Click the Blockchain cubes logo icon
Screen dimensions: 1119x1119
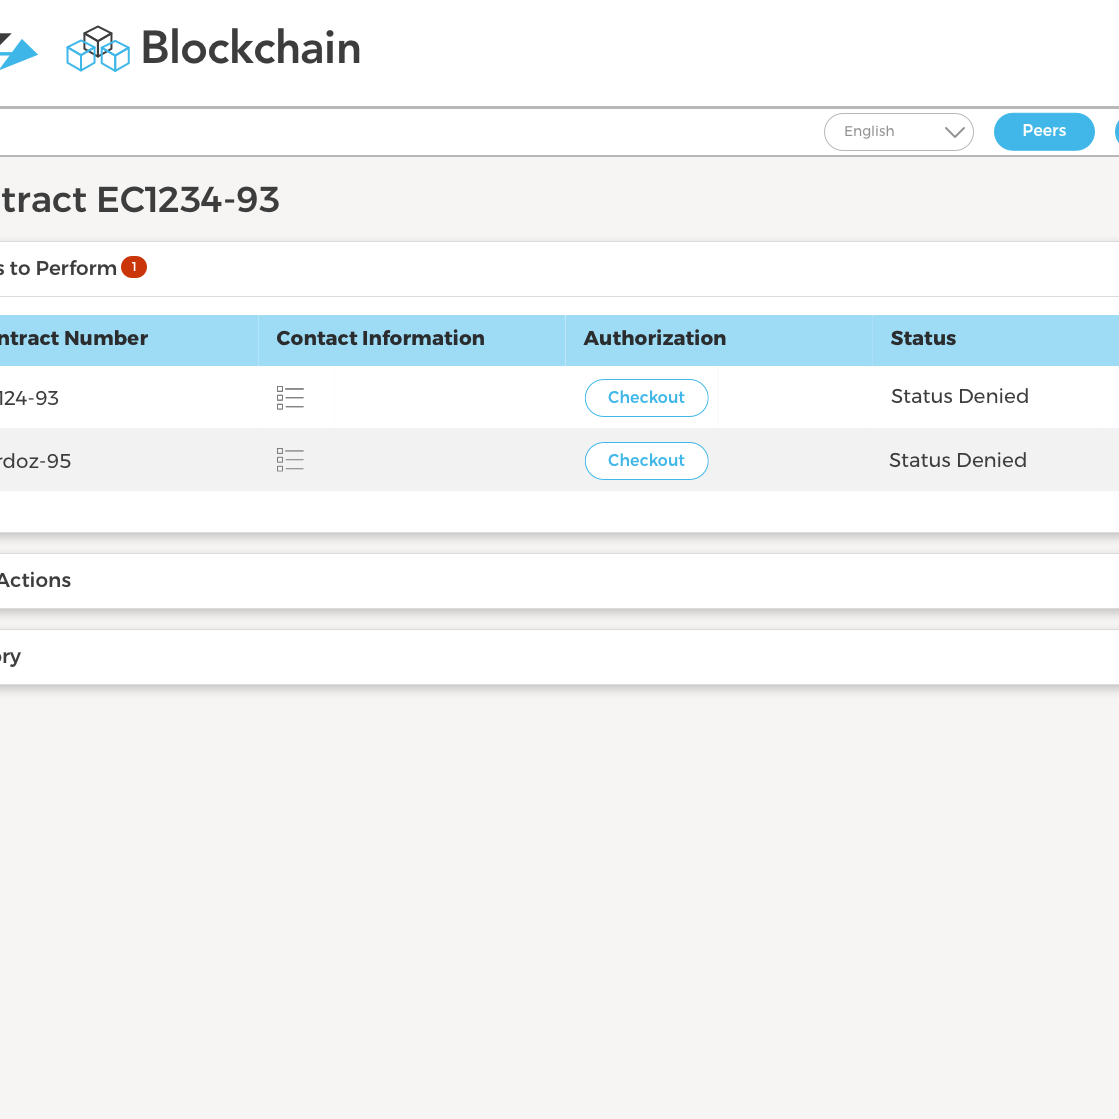pos(98,49)
